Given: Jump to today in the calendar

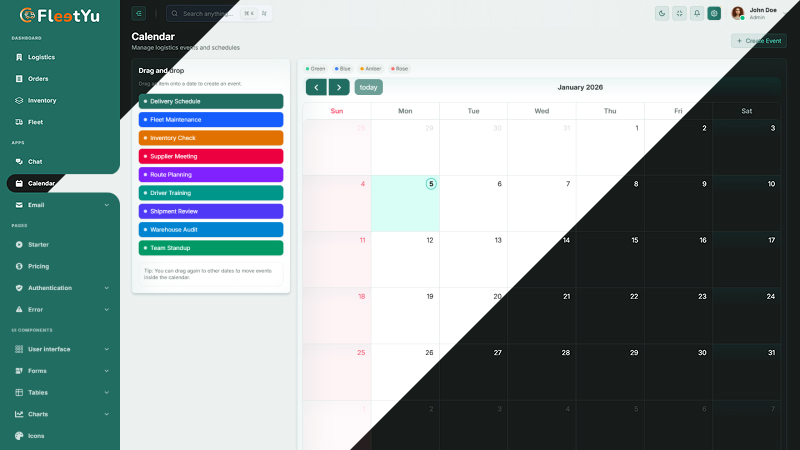Looking at the screenshot, I should point(369,87).
